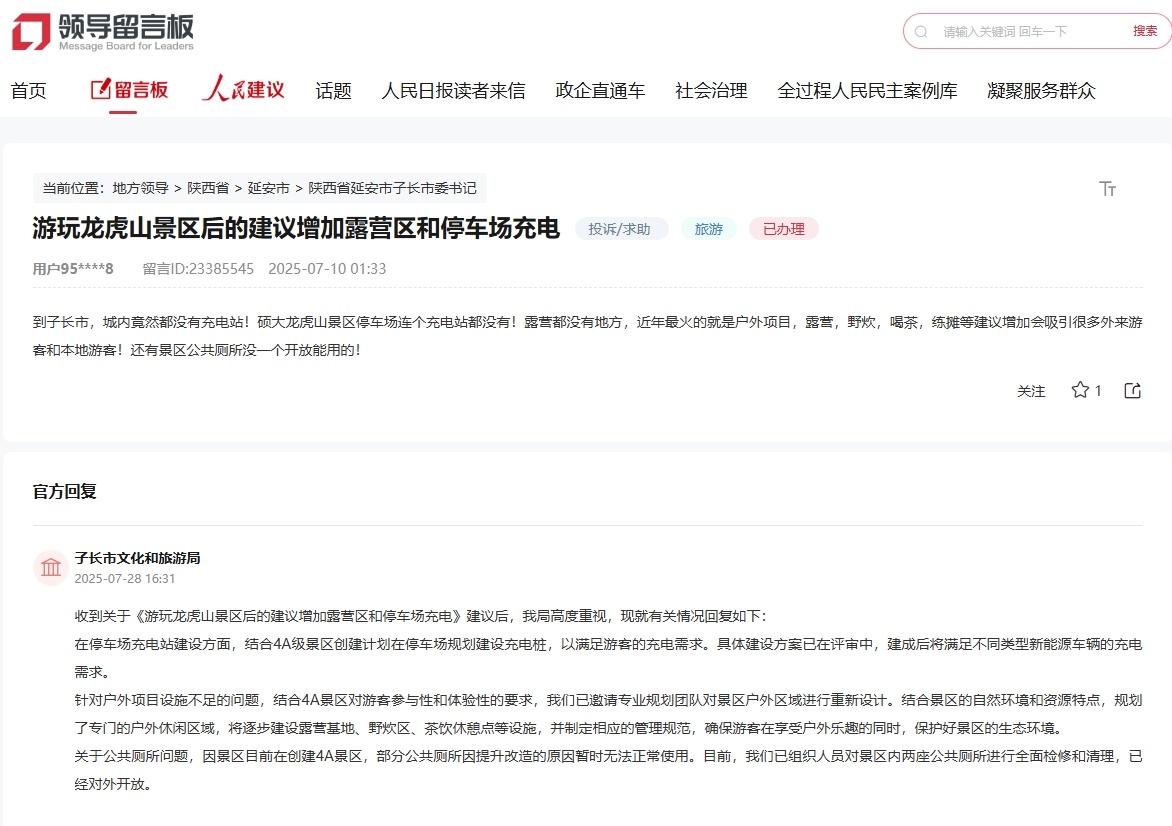Click the Message Board for Leaders logo
The height and width of the screenshot is (826, 1172).
[x=103, y=31]
